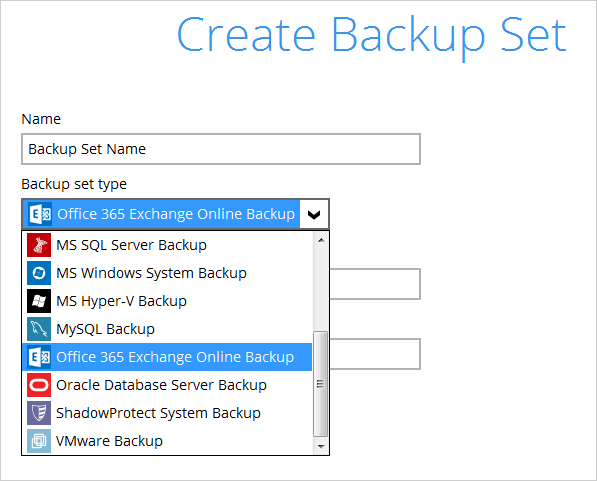597x481 pixels.
Task: Click the Exchange icon in the highlighted list item
Action: [39, 357]
